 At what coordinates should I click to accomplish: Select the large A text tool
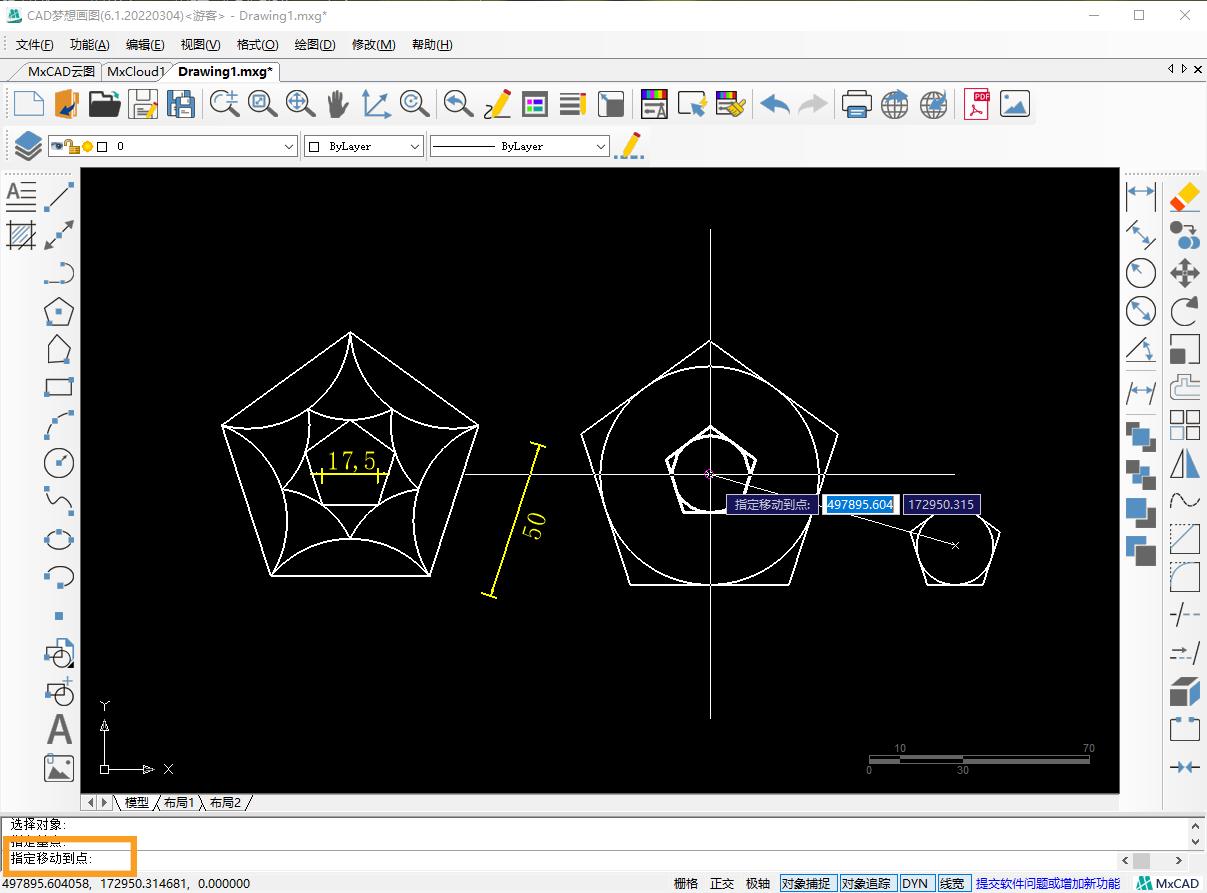tap(59, 730)
